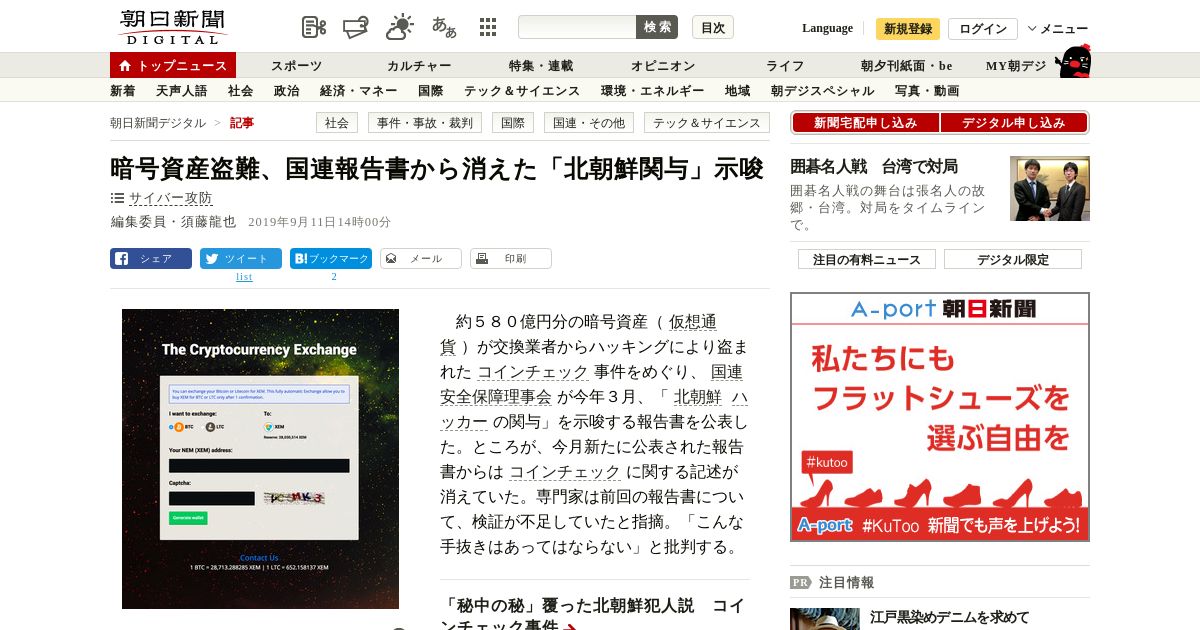Image resolution: width=1200 pixels, height=630 pixels.
Task: Open 社会 in the sub navigation bar
Action: click(x=240, y=90)
